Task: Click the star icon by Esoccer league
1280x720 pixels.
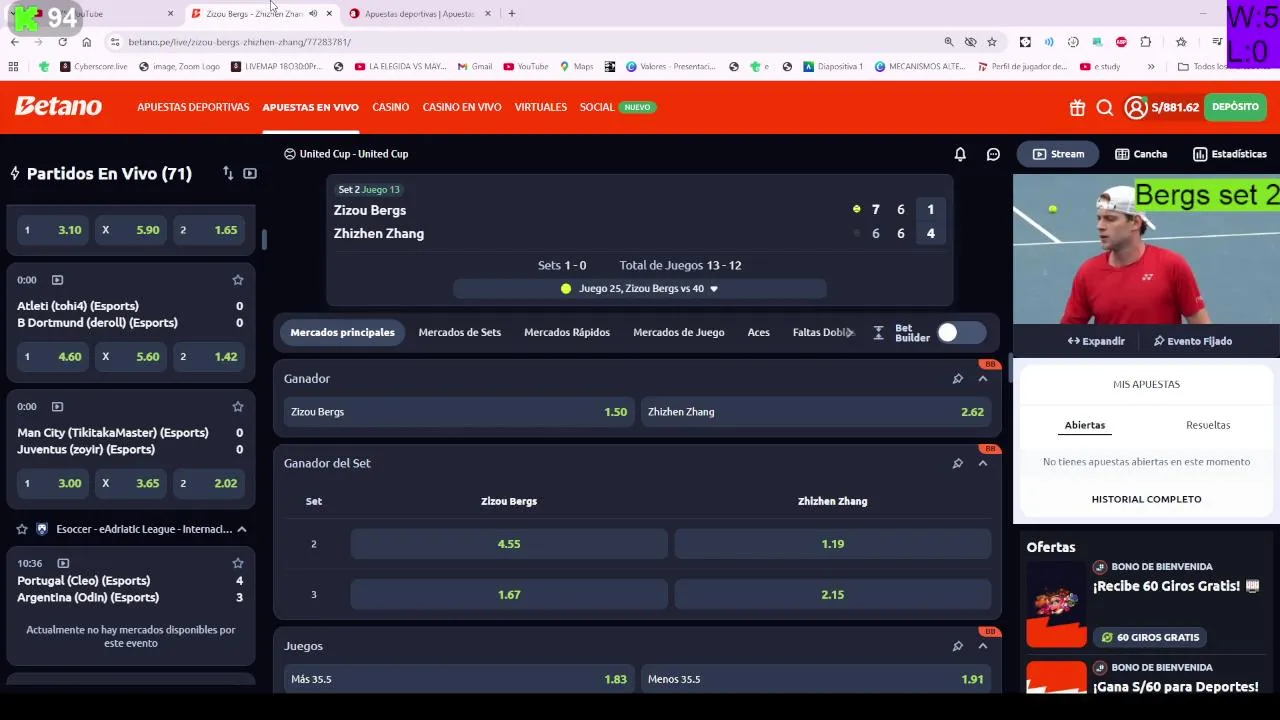Action: (22, 529)
